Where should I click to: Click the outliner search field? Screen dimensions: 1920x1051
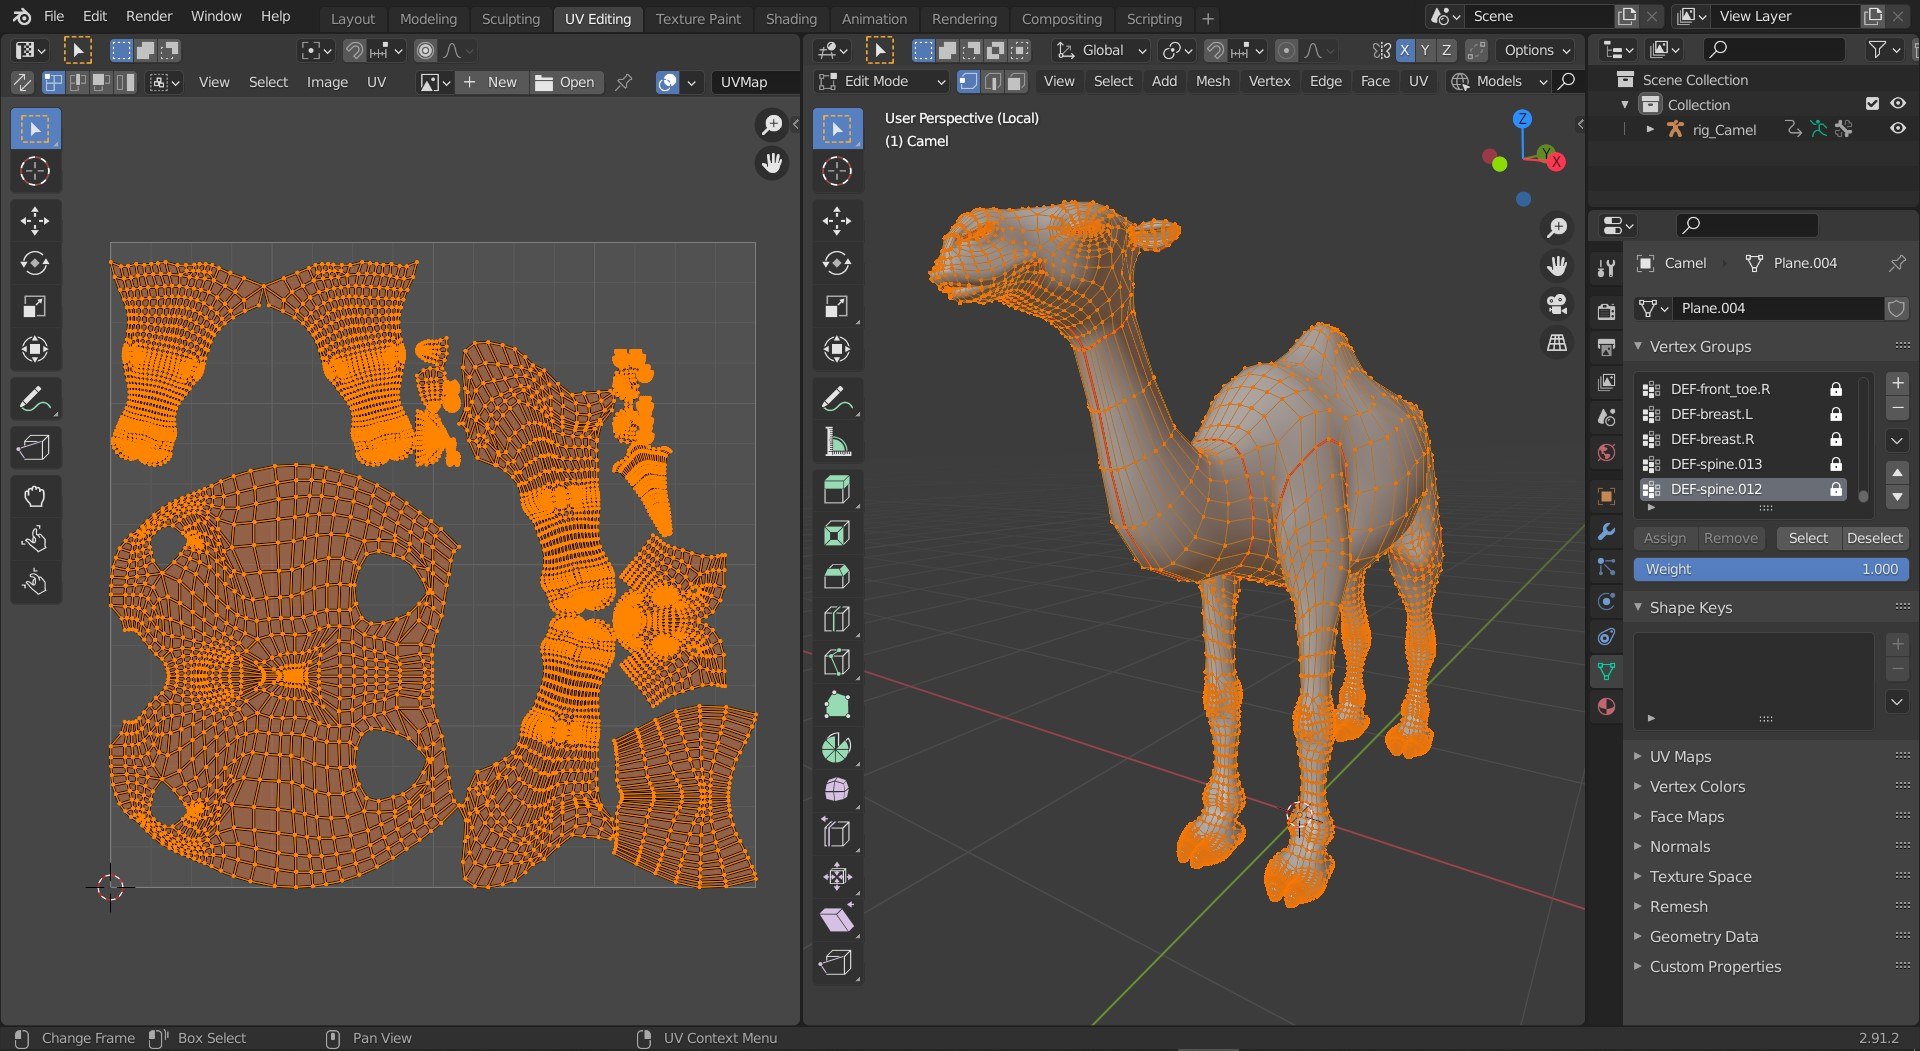(x=1775, y=49)
